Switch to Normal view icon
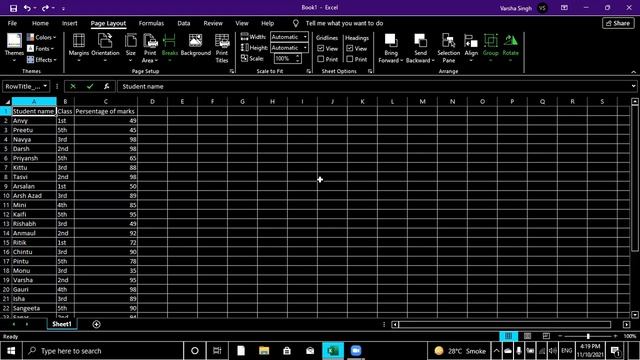640x360 pixels. tap(509, 336)
